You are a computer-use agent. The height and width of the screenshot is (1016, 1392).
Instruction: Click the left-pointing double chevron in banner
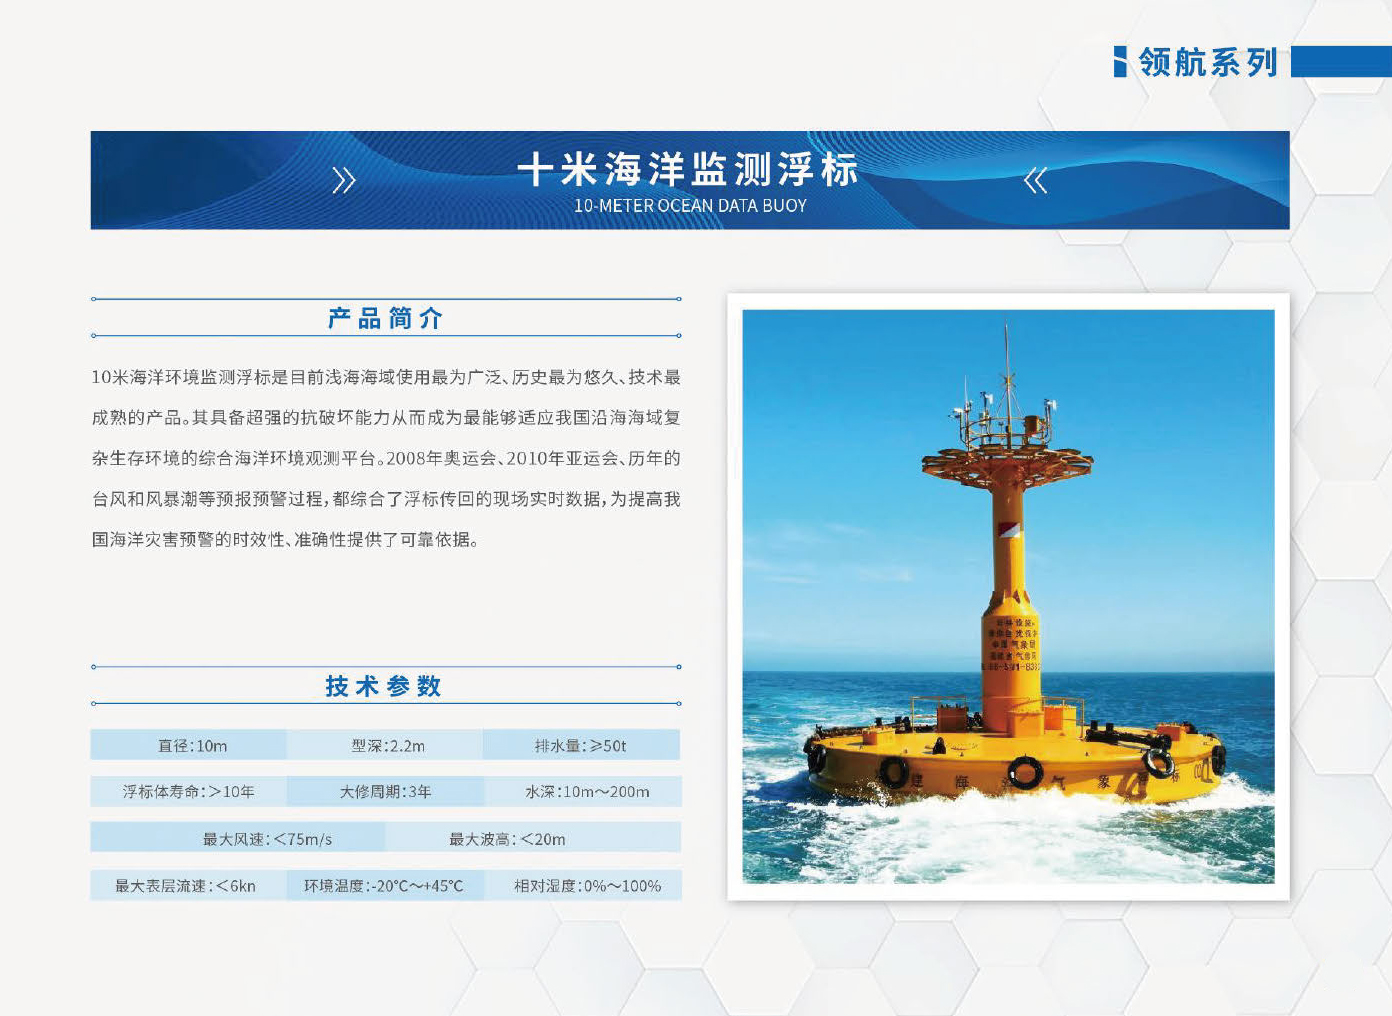click(1036, 180)
